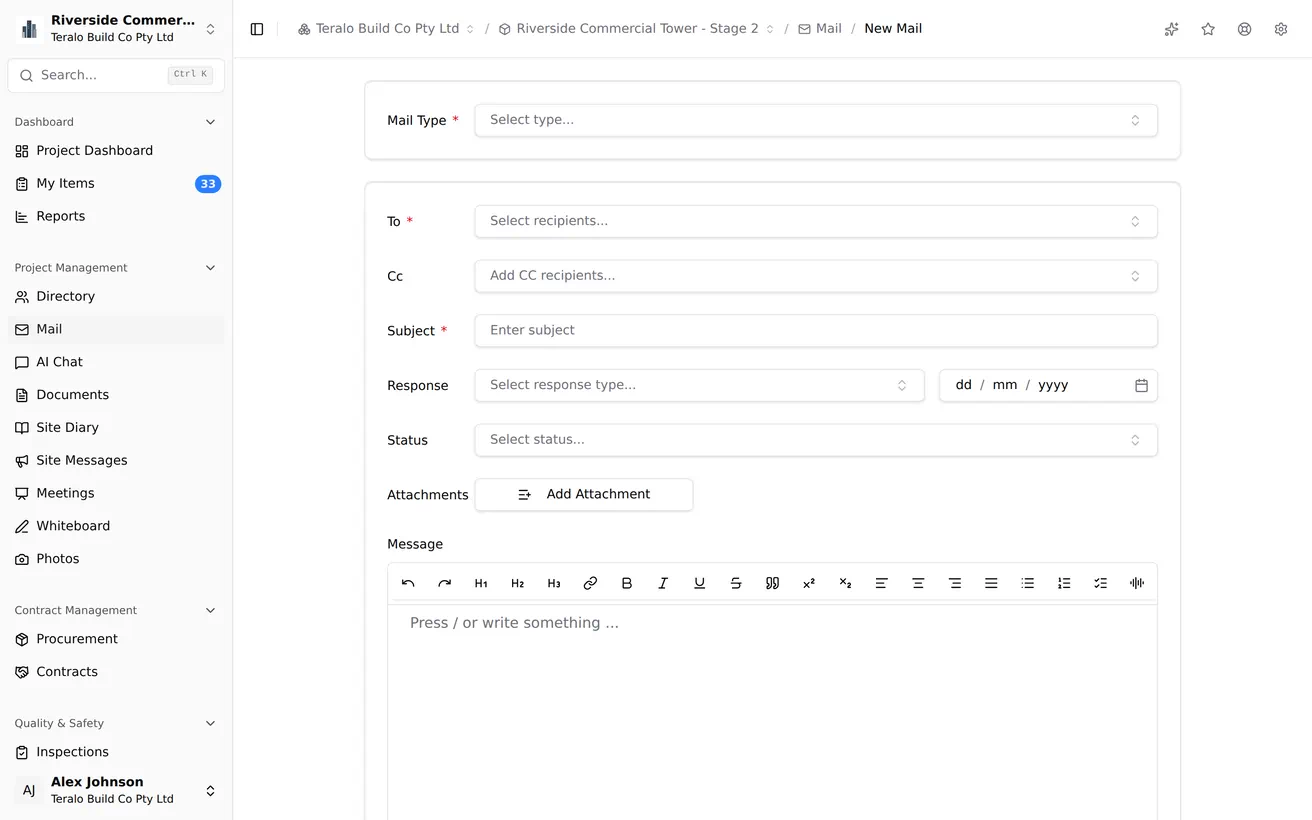Toggle strikethrough formatting
The height and width of the screenshot is (820, 1312).
pyautogui.click(x=736, y=583)
